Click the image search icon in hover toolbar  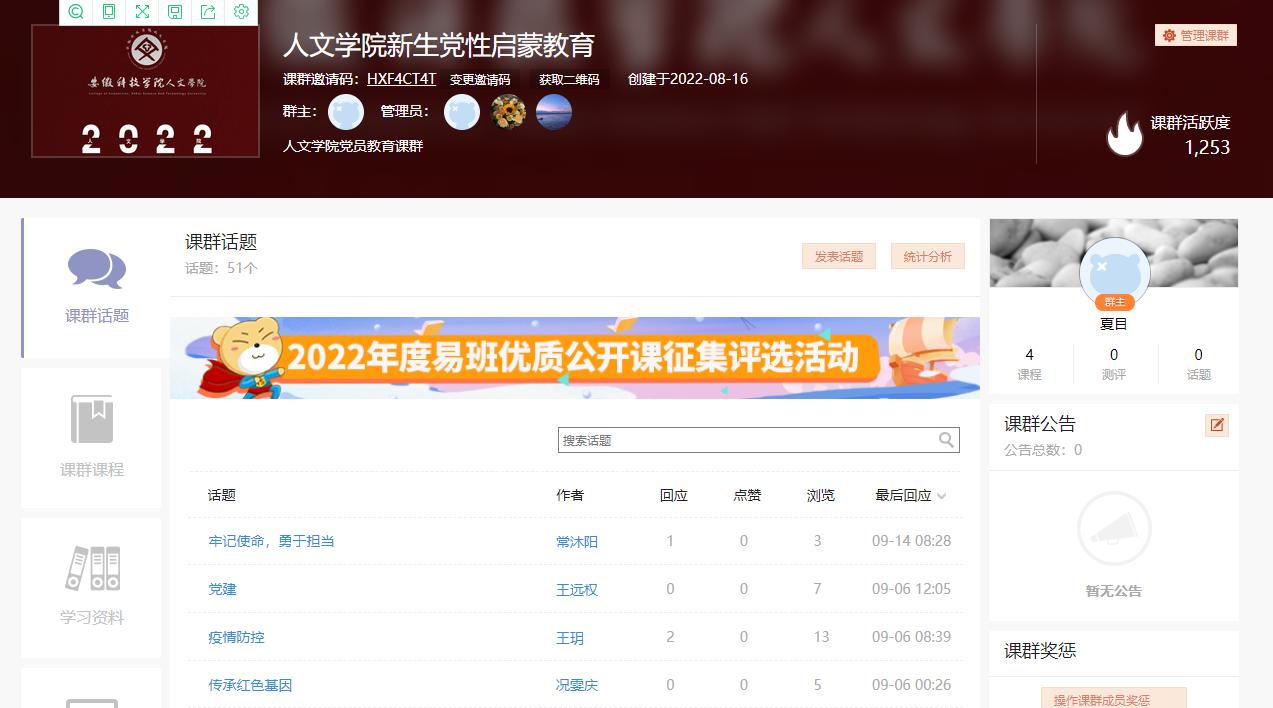coord(76,12)
